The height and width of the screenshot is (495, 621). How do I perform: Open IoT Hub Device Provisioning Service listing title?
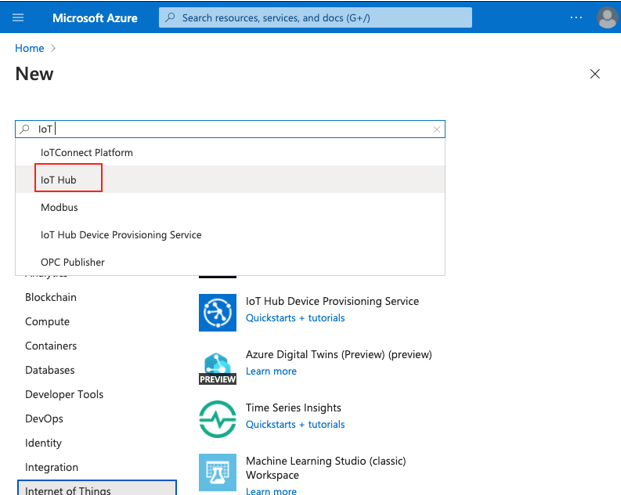332,301
